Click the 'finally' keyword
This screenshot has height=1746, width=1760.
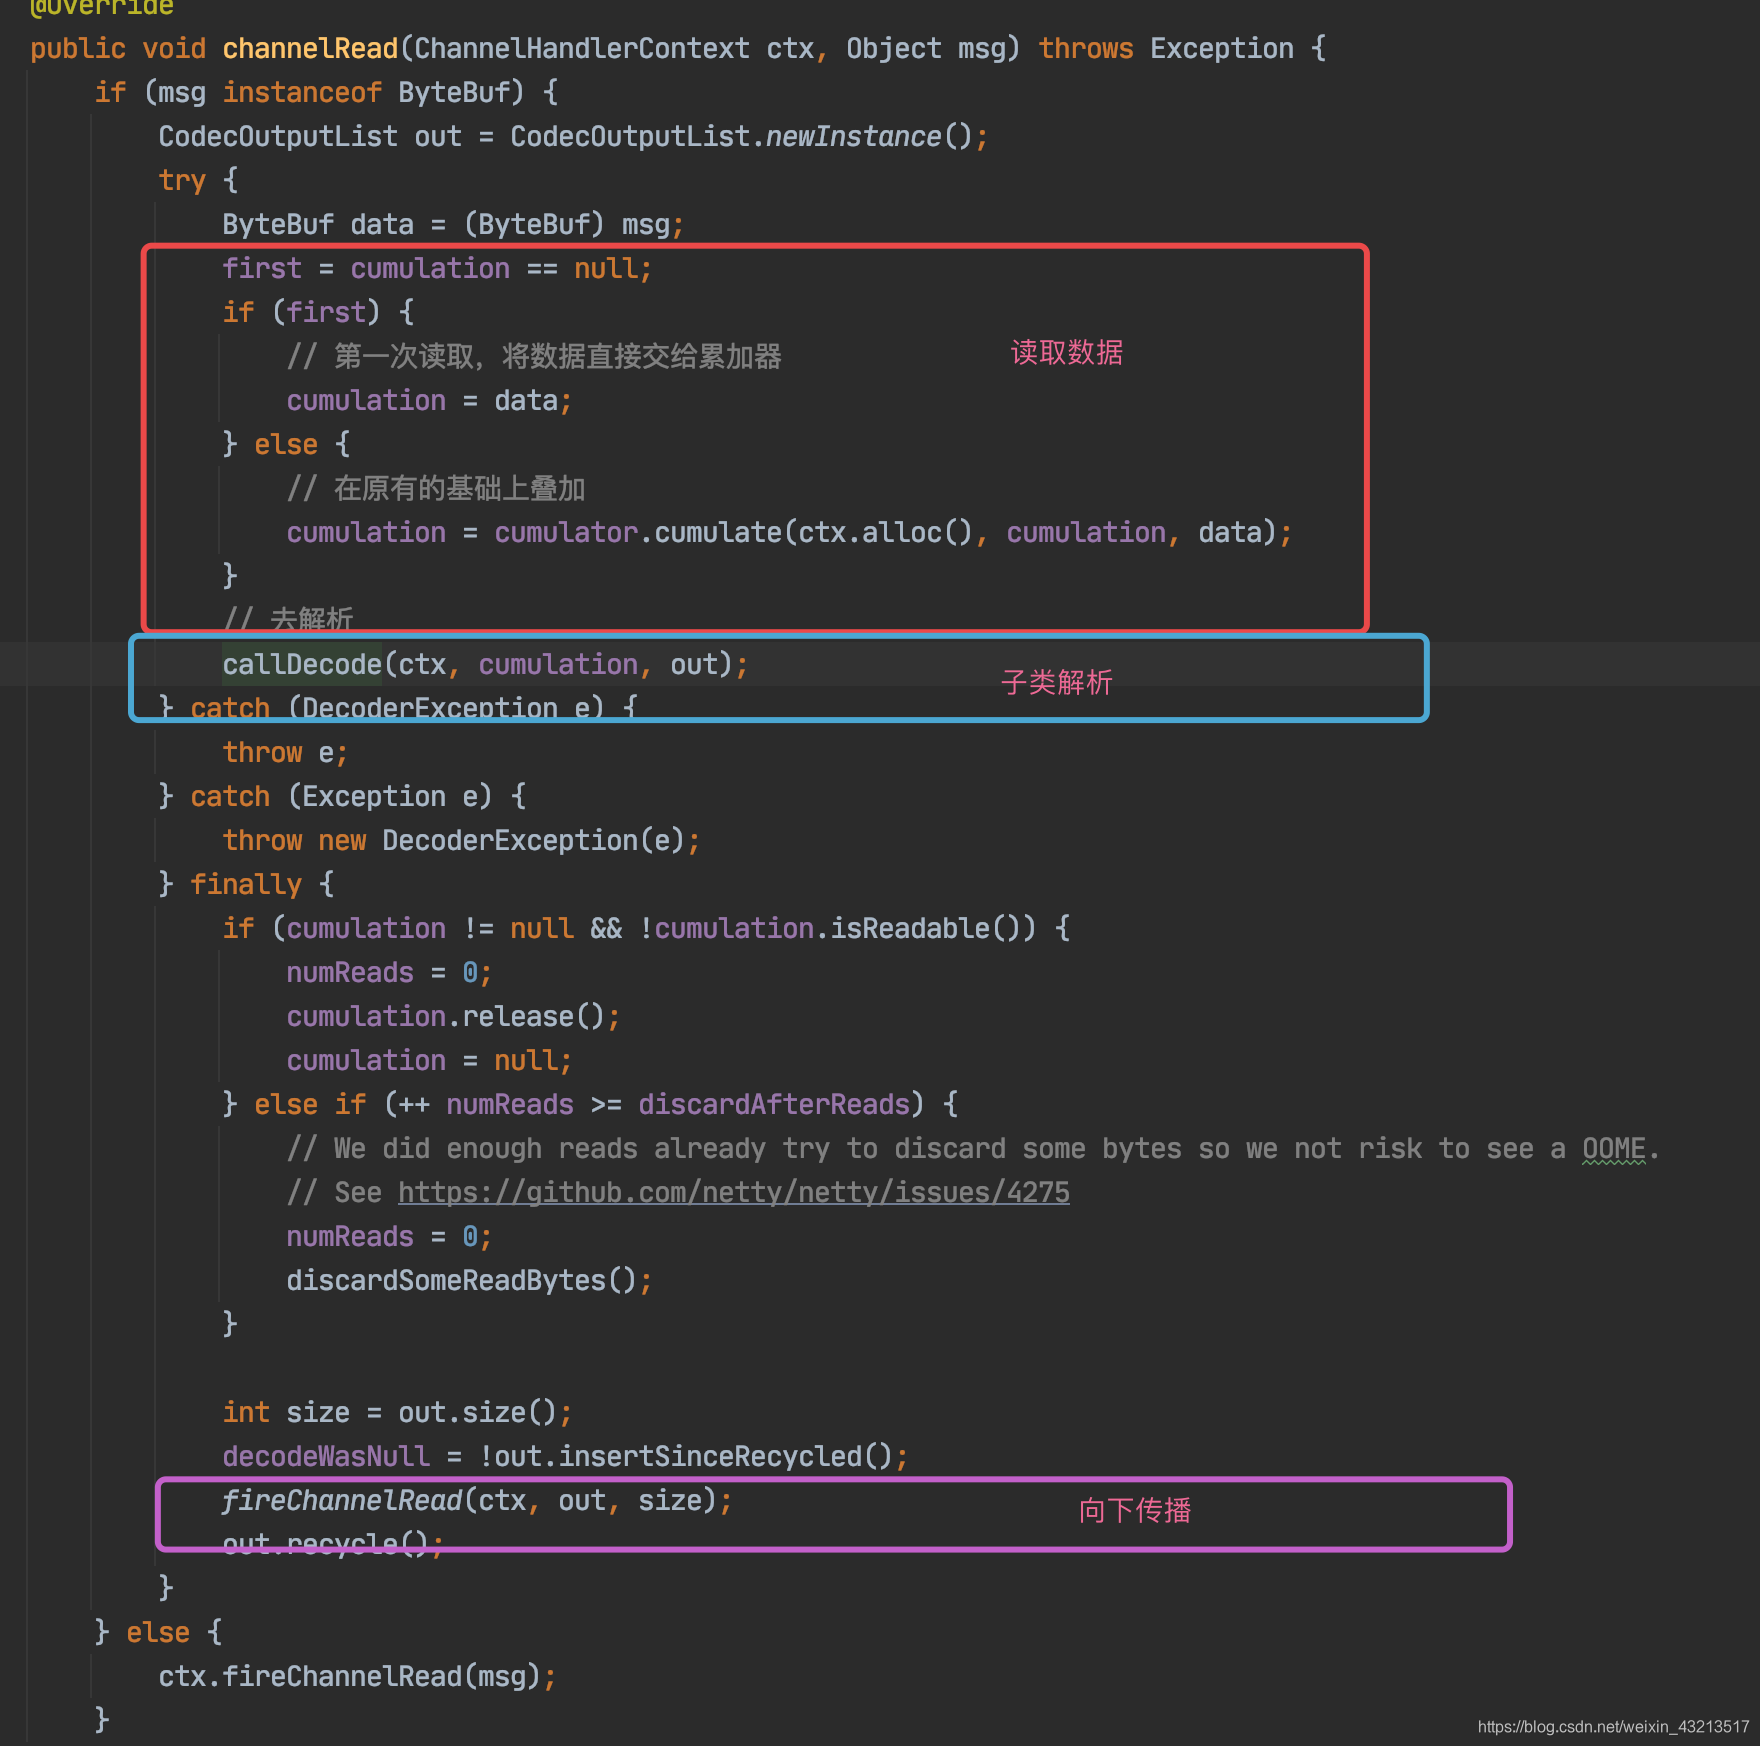[246, 884]
